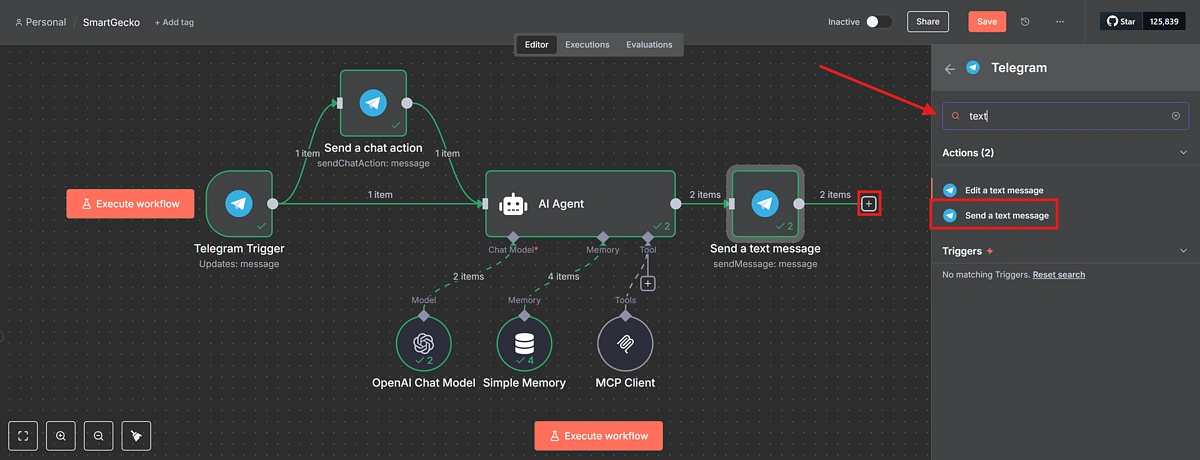Click the zoom in canvas icon

[x=61, y=436]
